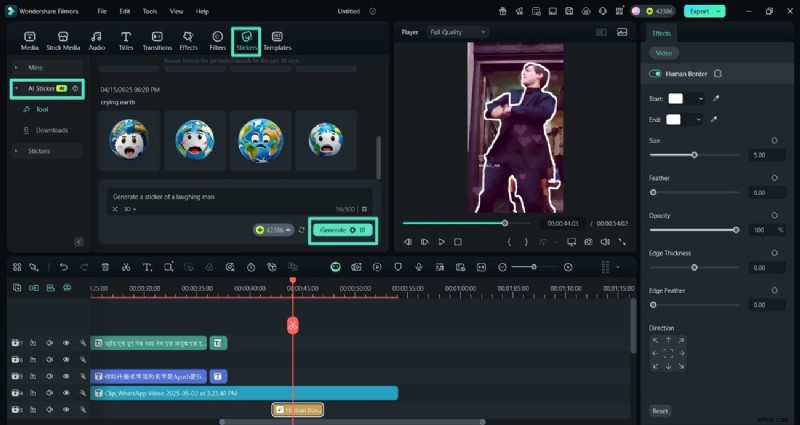Open the Start color dropdown arrow
This screenshot has width=800, height=425.
coord(699,98)
